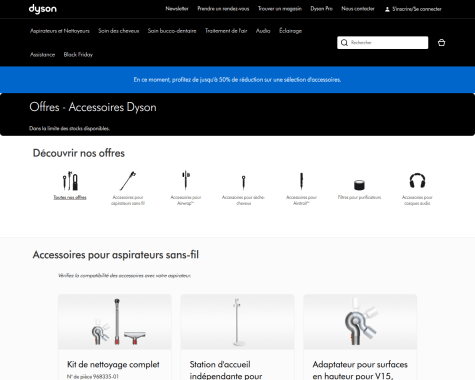Select purifier filters category icon
Viewport: 475px width, 380px height.
tap(359, 185)
